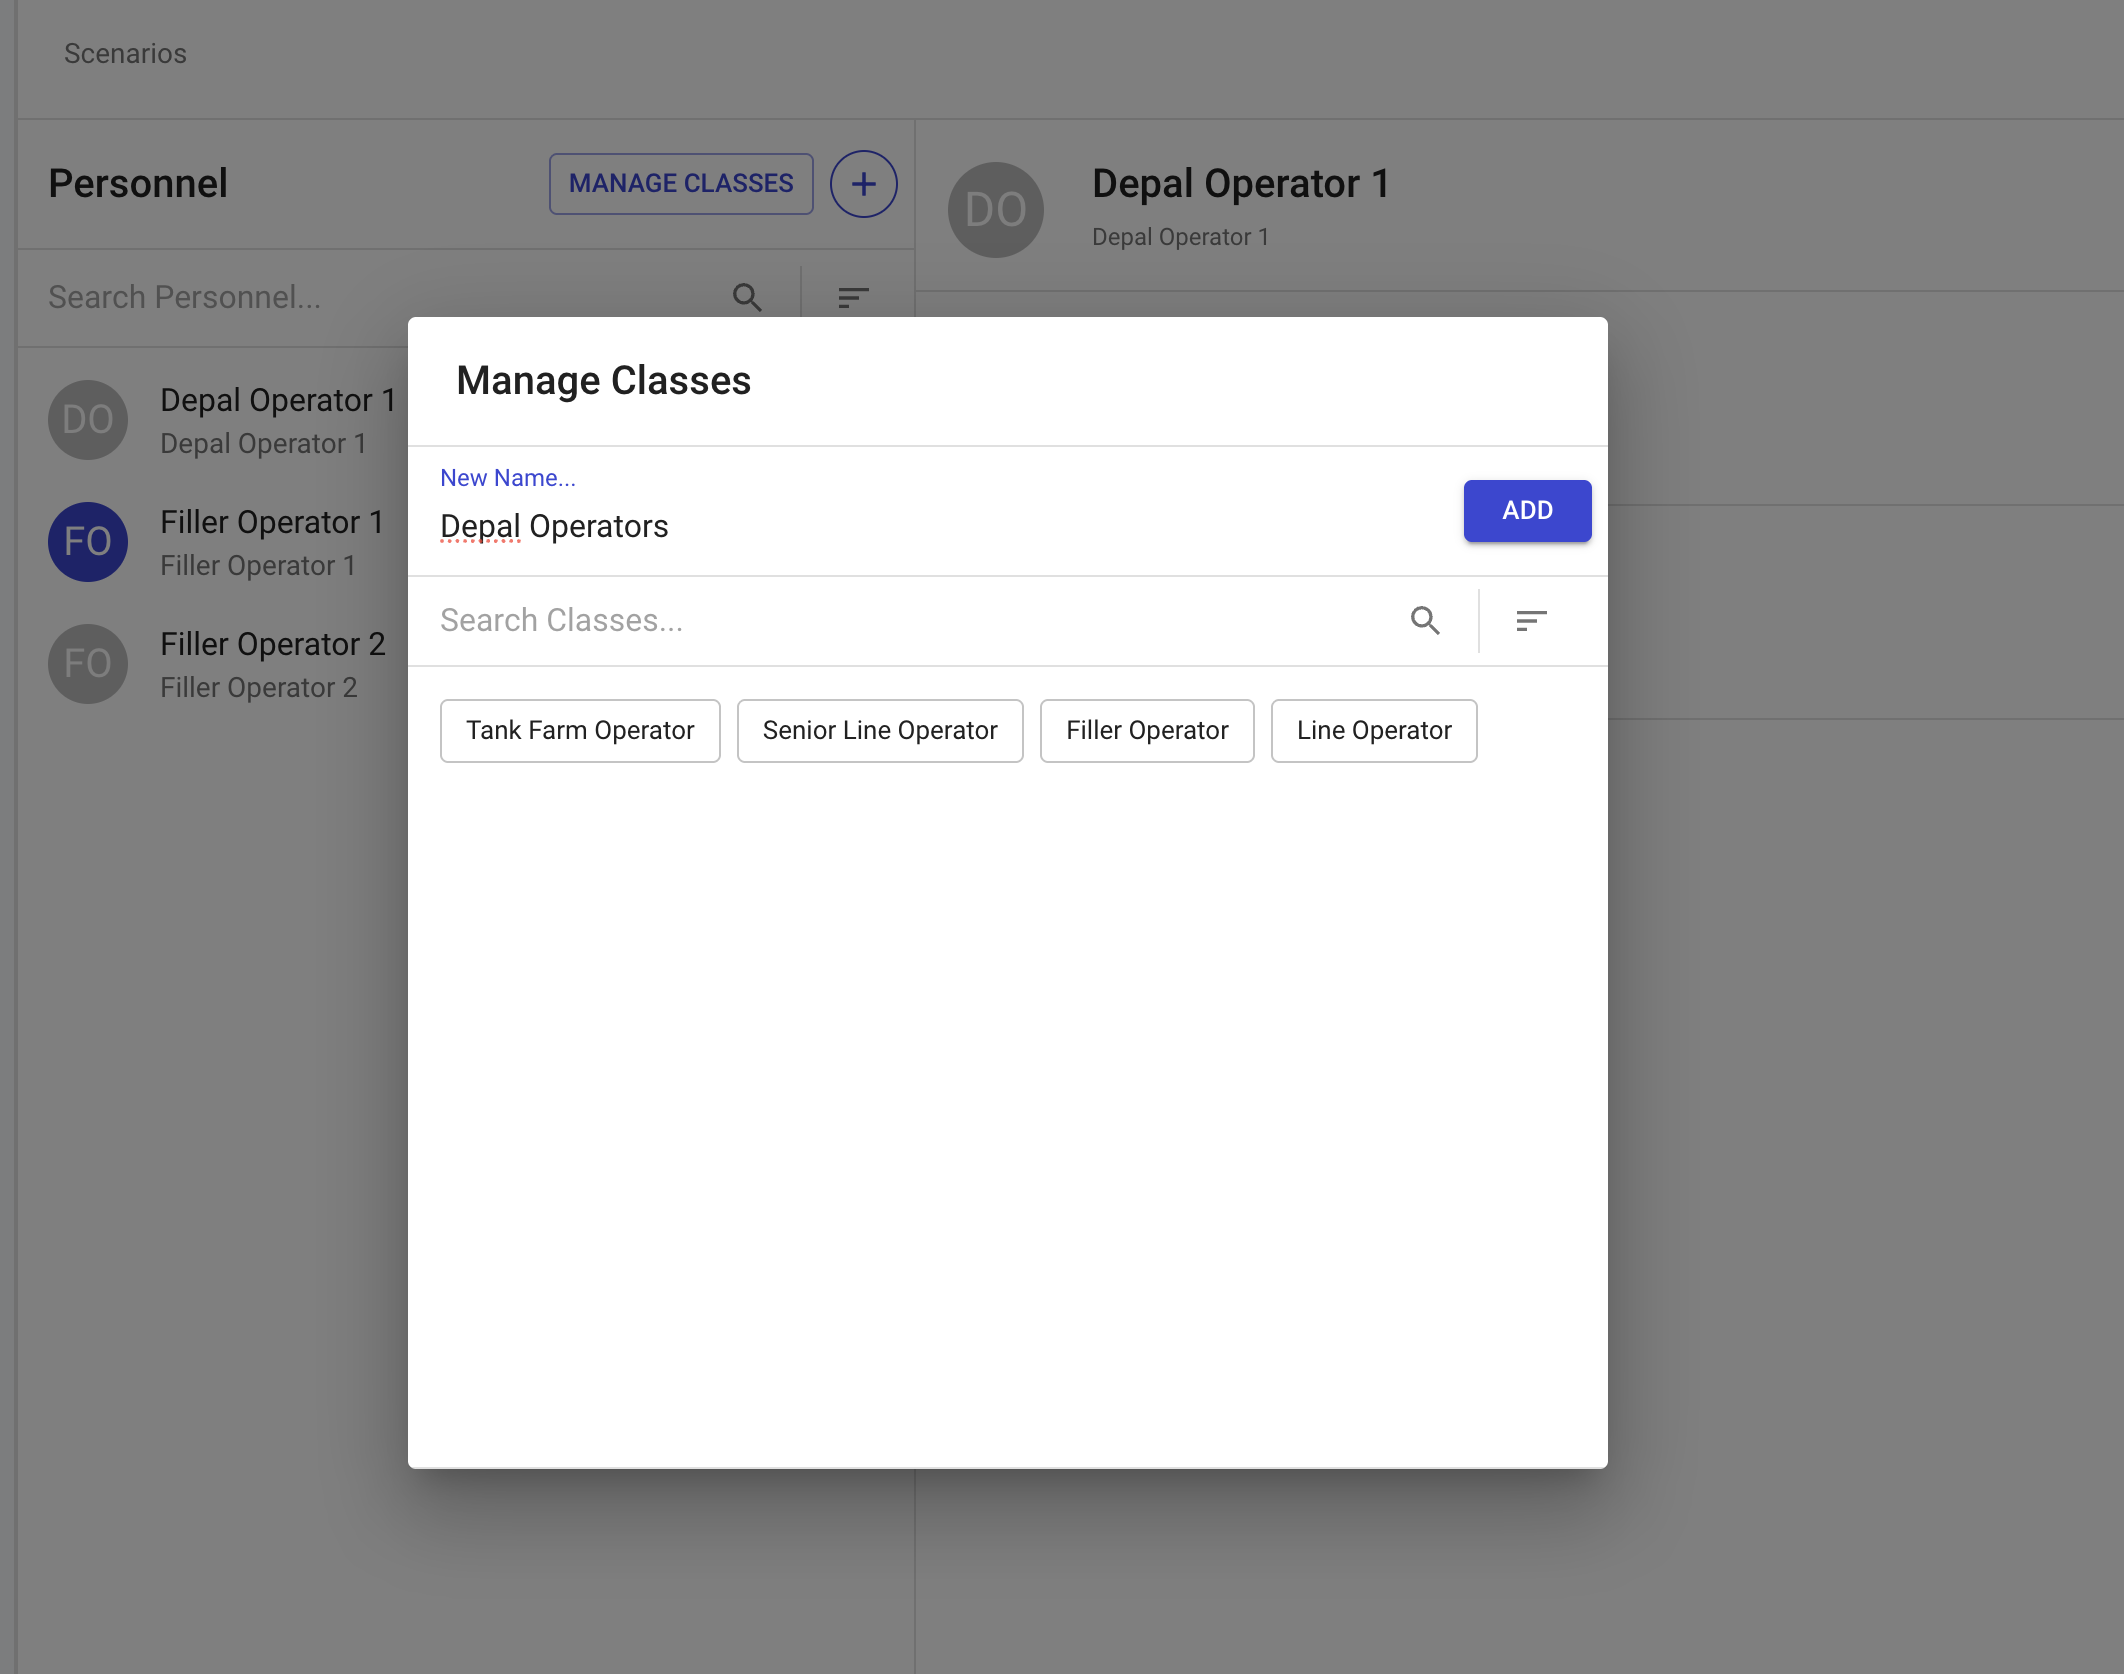Select the Depal Operator 1 avatar in the list
This screenshot has width=2124, height=1674.
point(88,420)
